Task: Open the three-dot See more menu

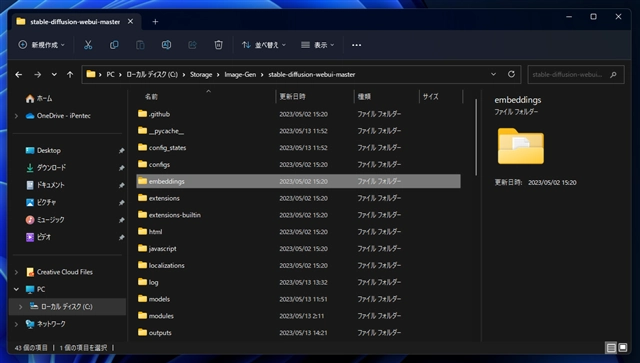Action: tap(356, 45)
